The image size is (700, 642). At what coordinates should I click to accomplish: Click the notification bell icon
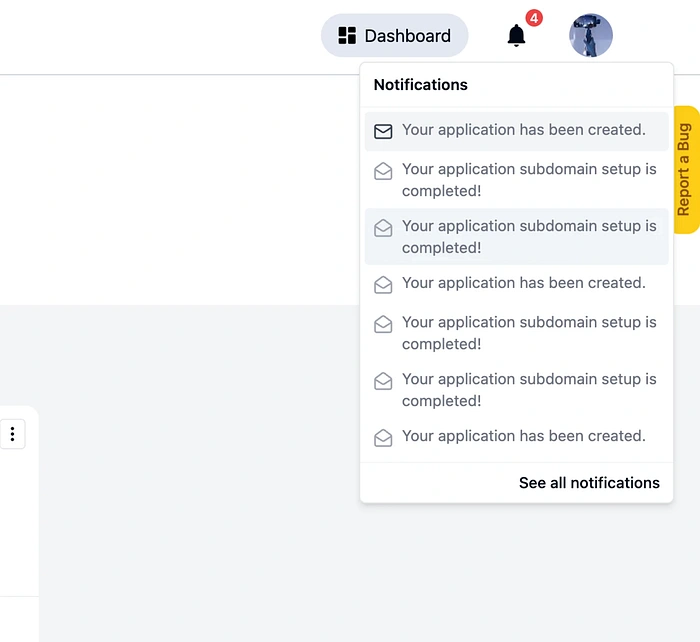point(516,36)
